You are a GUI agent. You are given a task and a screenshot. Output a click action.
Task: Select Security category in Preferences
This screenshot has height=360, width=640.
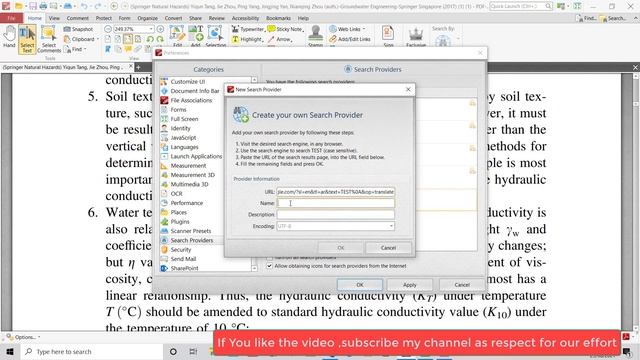(180, 249)
